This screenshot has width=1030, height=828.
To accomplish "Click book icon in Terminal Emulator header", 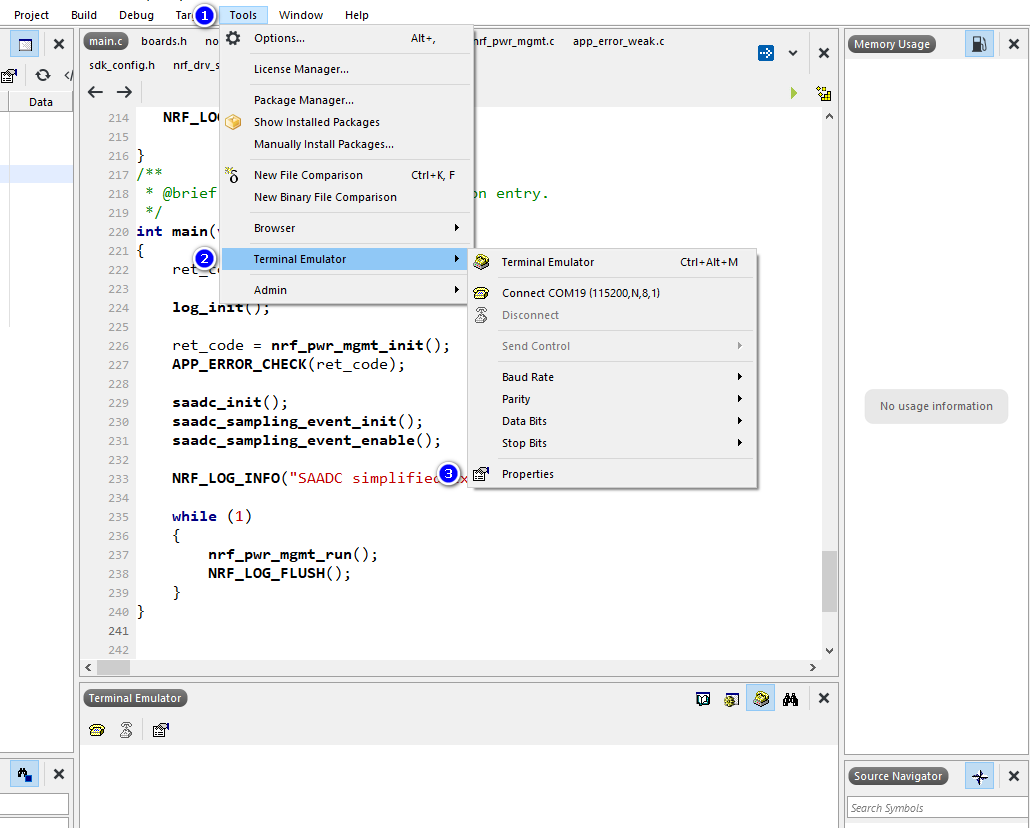I will point(703,699).
